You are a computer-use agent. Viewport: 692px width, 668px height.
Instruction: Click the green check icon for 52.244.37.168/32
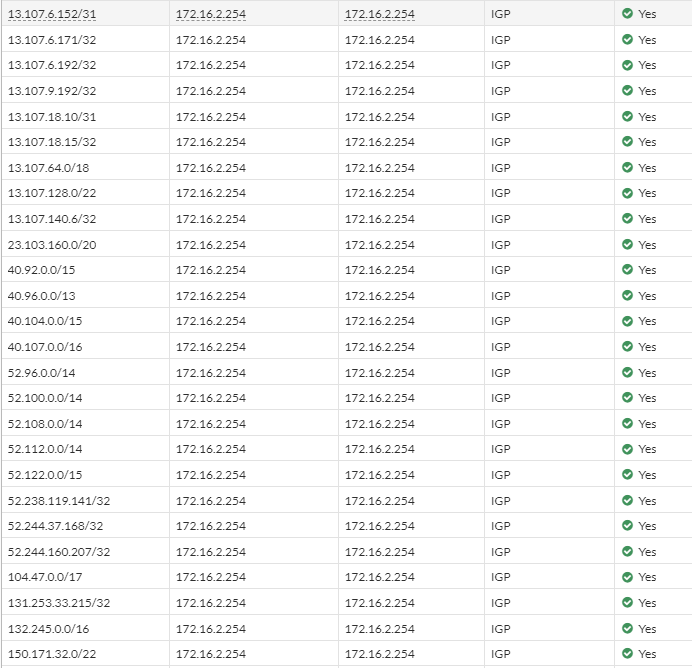627,526
